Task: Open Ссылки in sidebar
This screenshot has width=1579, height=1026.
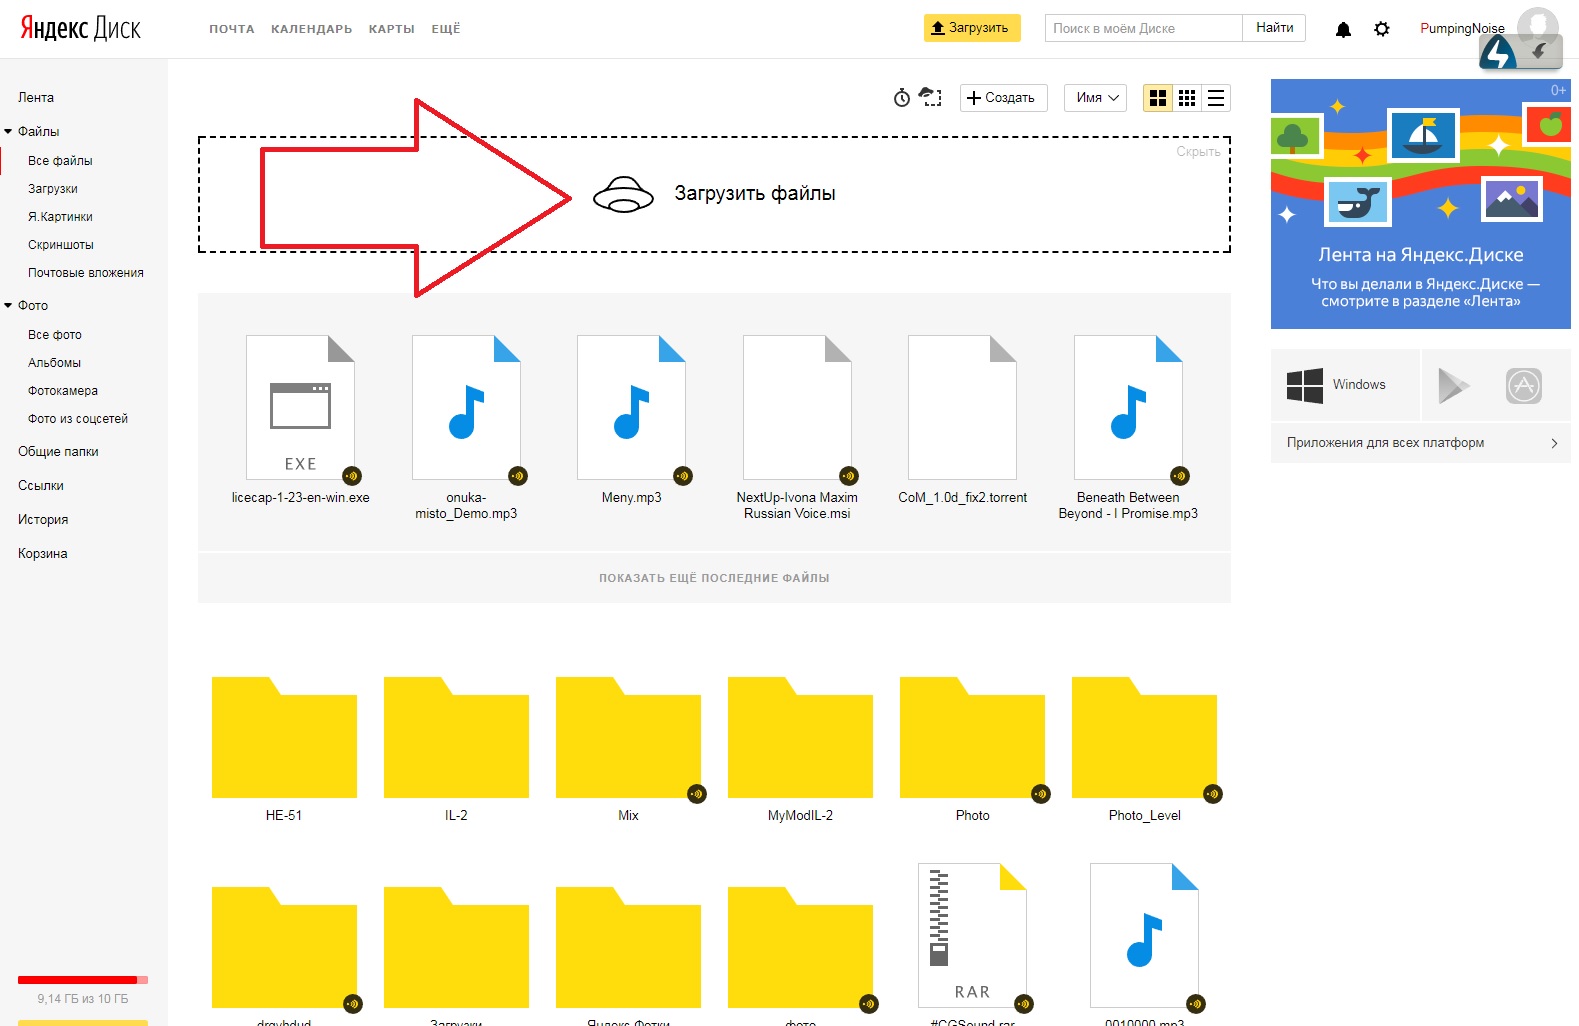Action: pyautogui.click(x=41, y=485)
